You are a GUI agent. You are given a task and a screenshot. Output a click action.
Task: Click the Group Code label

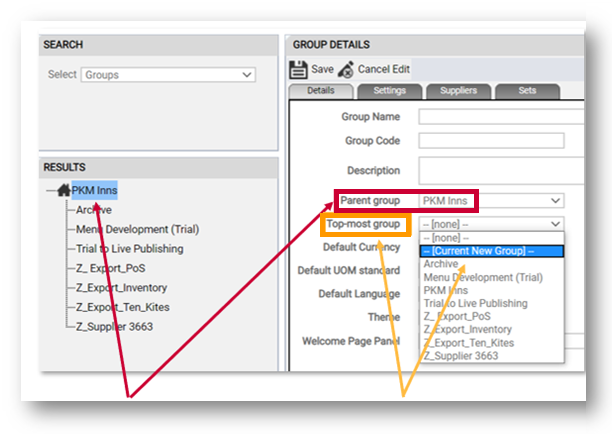point(372,141)
